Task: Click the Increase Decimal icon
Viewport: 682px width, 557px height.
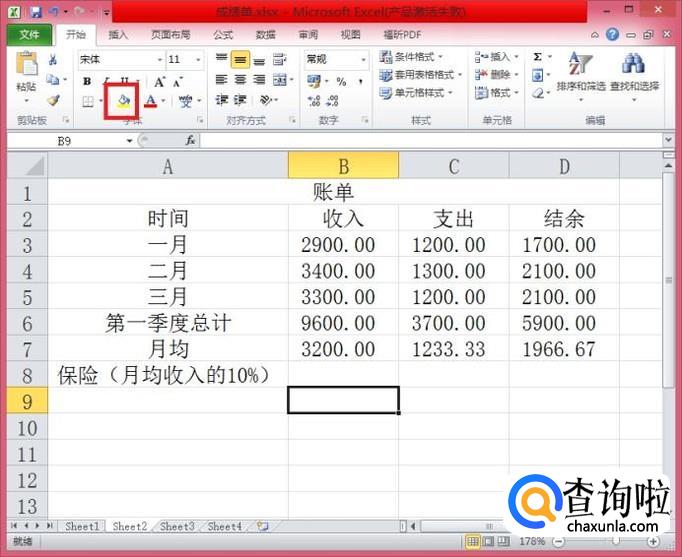Action: click(x=314, y=101)
